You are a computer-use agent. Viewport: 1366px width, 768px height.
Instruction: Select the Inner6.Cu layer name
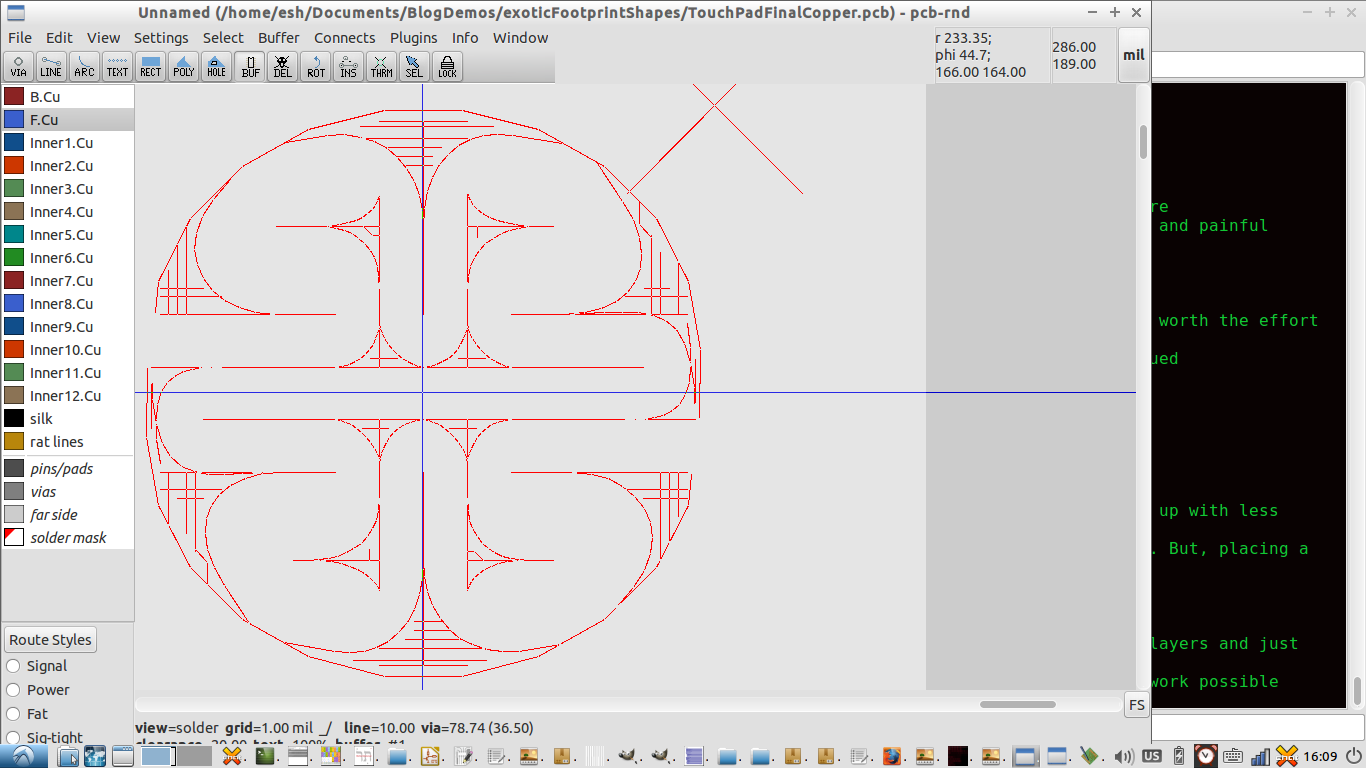tap(62, 258)
